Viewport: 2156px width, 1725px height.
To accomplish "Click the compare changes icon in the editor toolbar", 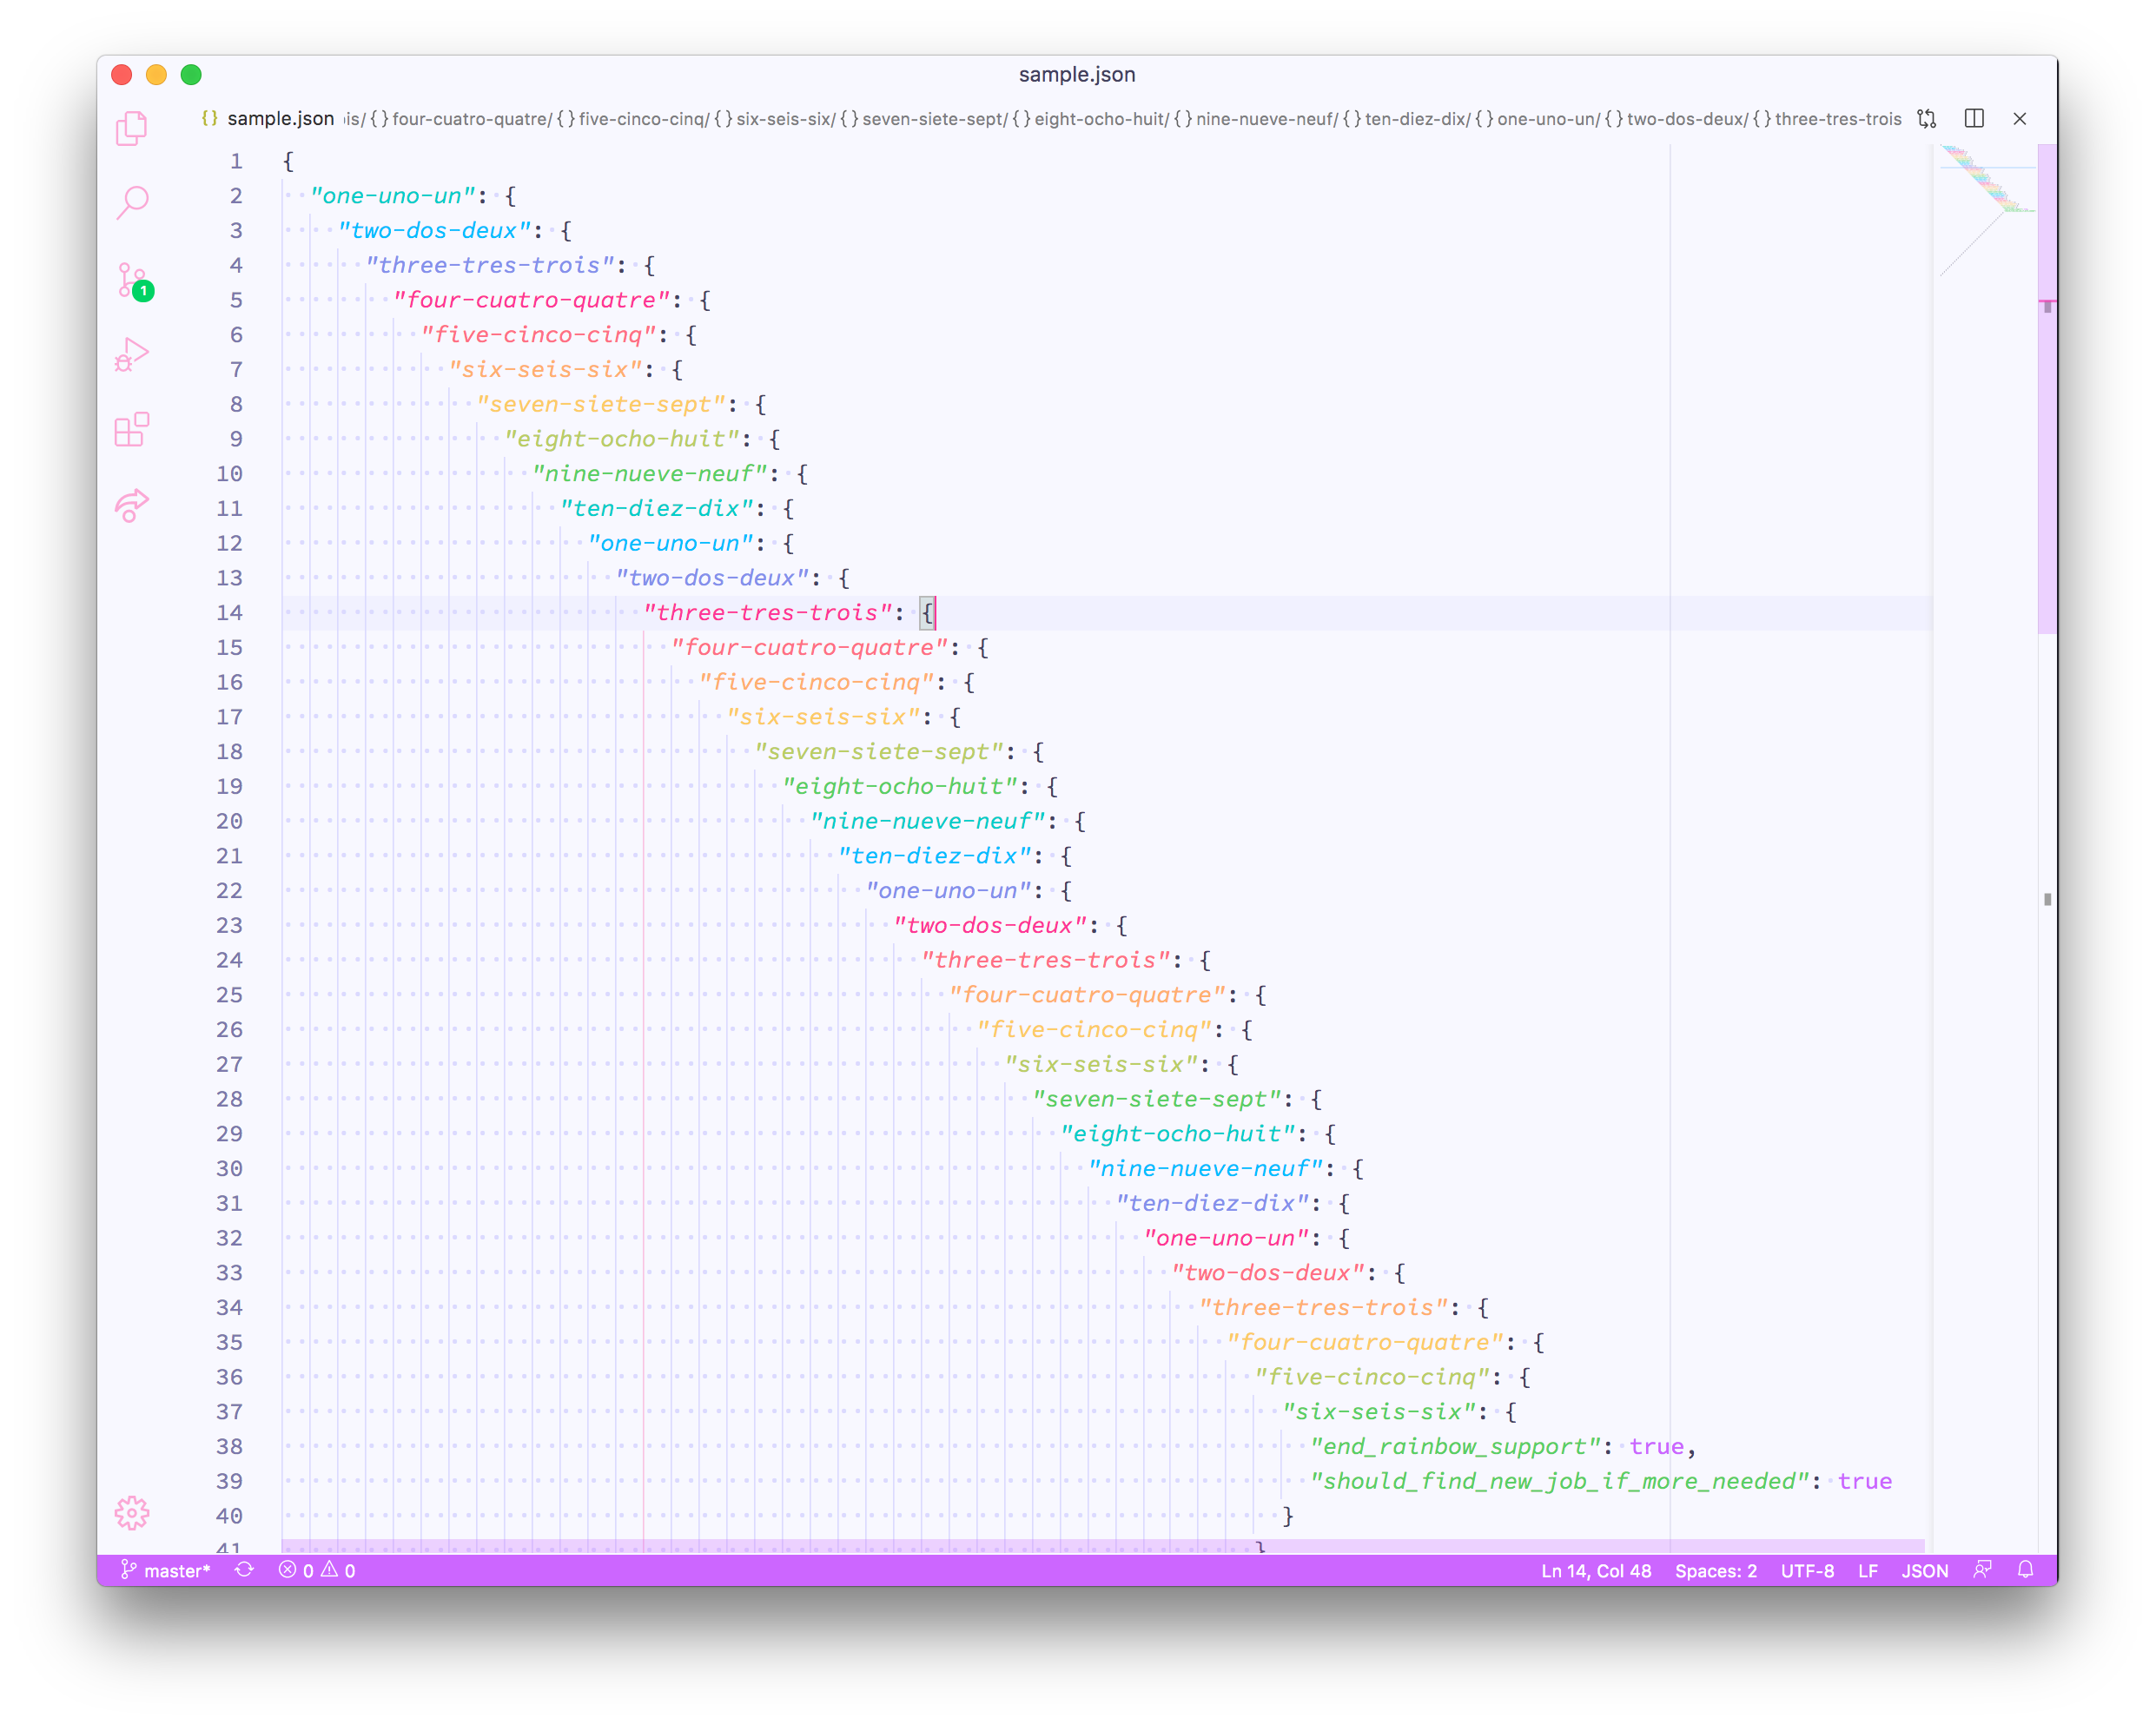I will 1926,119.
